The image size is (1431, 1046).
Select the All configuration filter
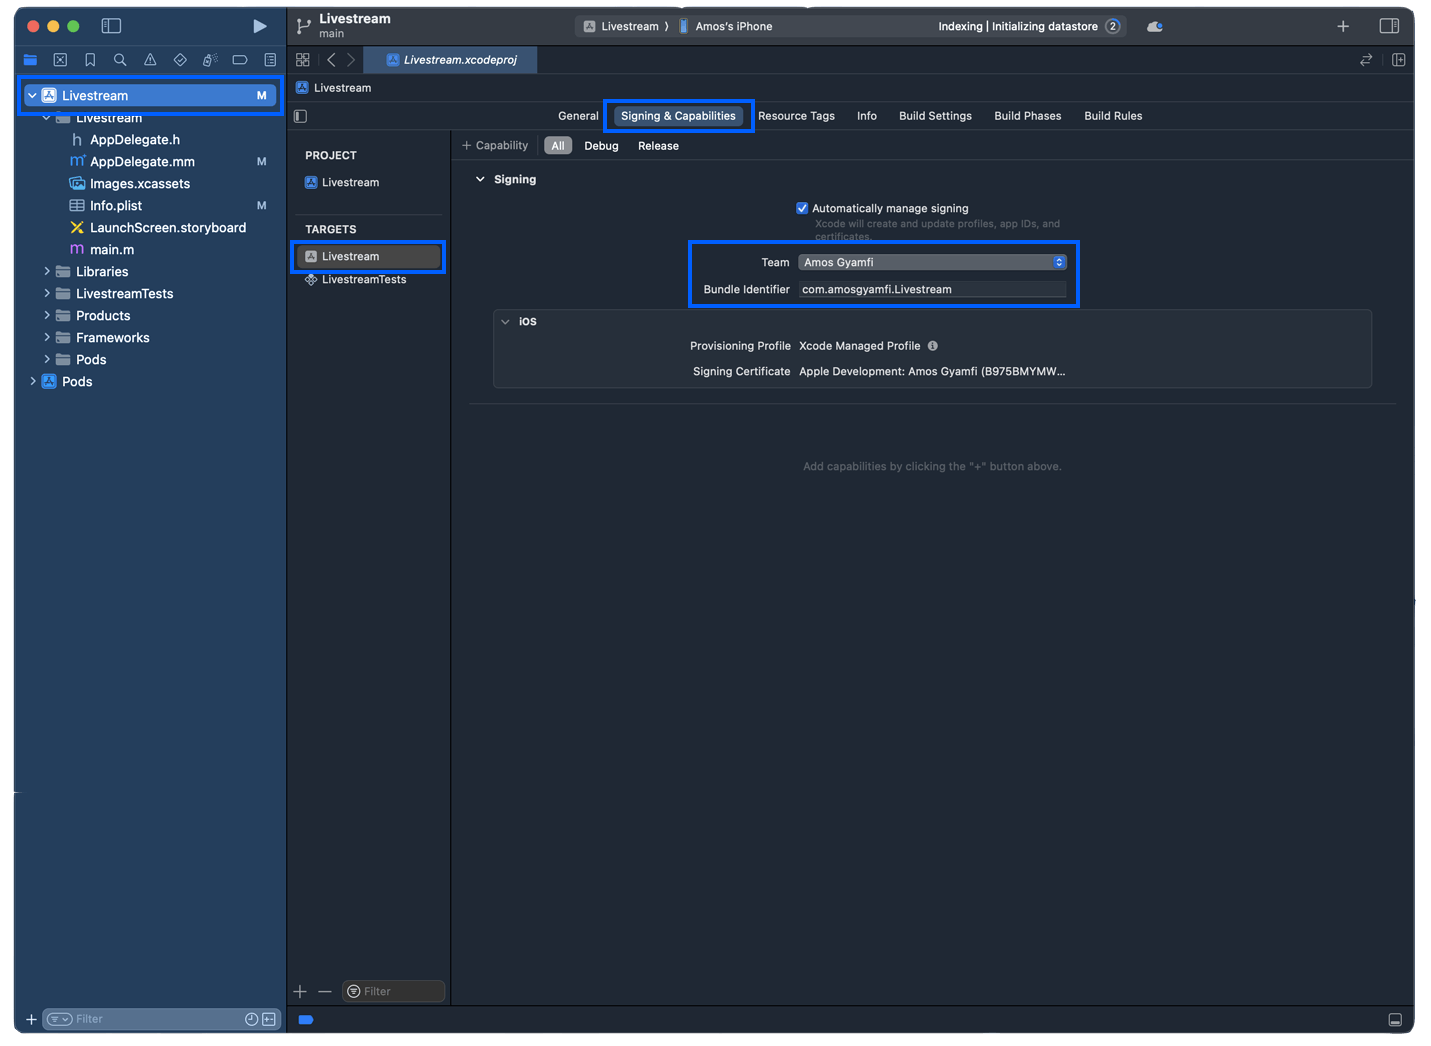[558, 146]
